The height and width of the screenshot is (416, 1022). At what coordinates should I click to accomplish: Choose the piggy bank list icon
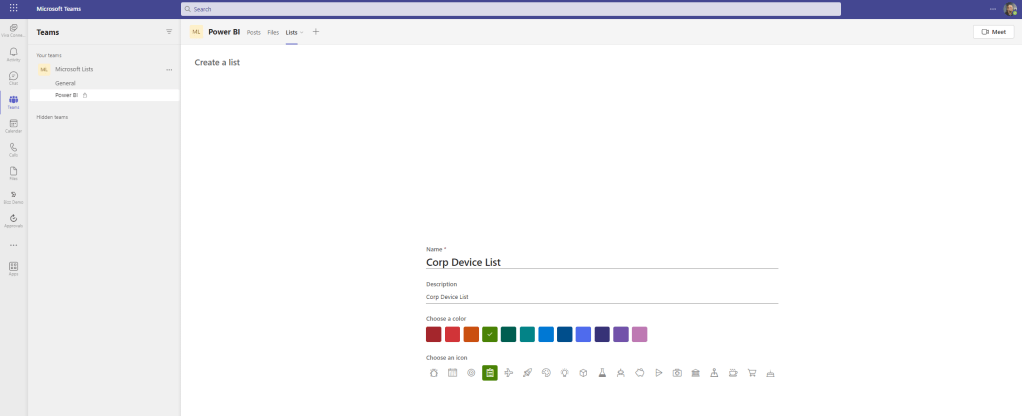click(640, 373)
